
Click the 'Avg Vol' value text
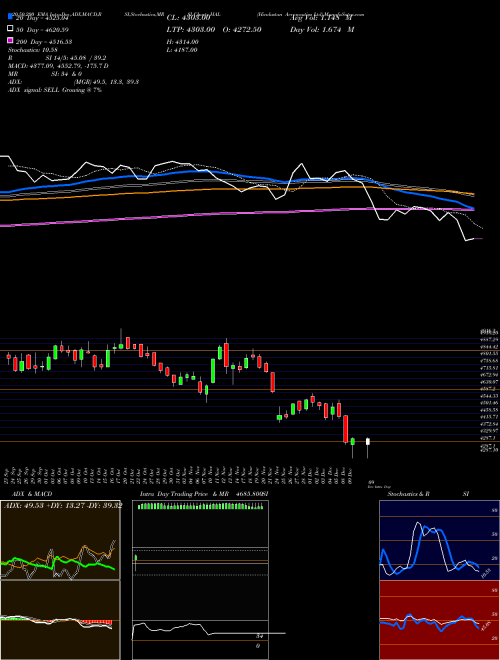tap(321, 18)
